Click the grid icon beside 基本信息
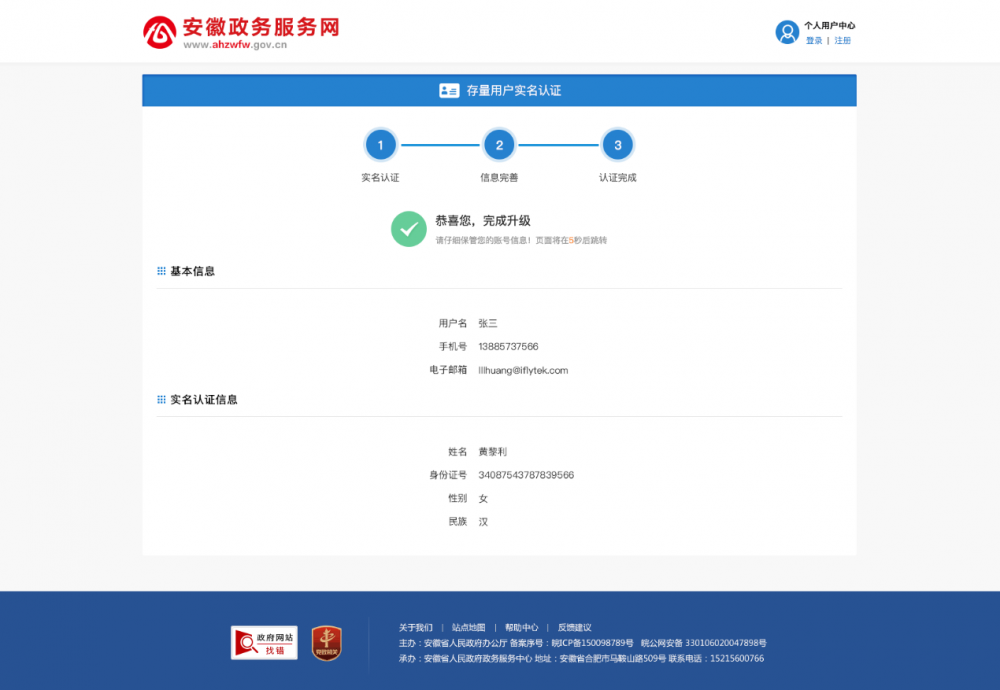This screenshot has height=690, width=1000. (x=161, y=271)
